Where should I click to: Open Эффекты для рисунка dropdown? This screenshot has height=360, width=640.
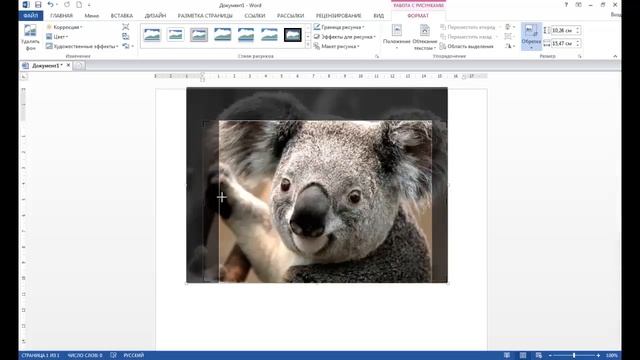[345, 37]
